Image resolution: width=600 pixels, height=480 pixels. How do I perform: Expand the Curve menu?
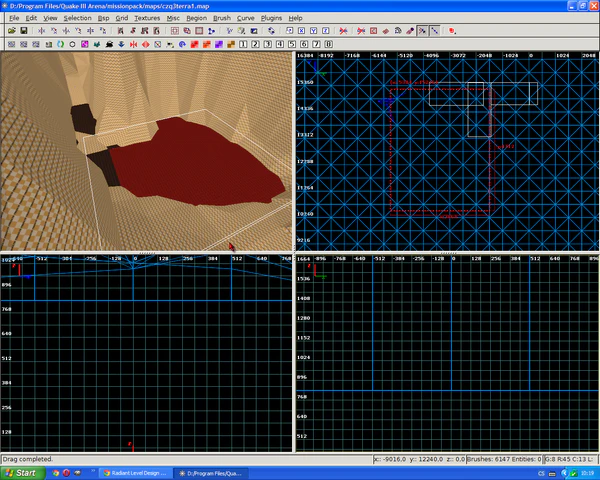pyautogui.click(x=246, y=18)
